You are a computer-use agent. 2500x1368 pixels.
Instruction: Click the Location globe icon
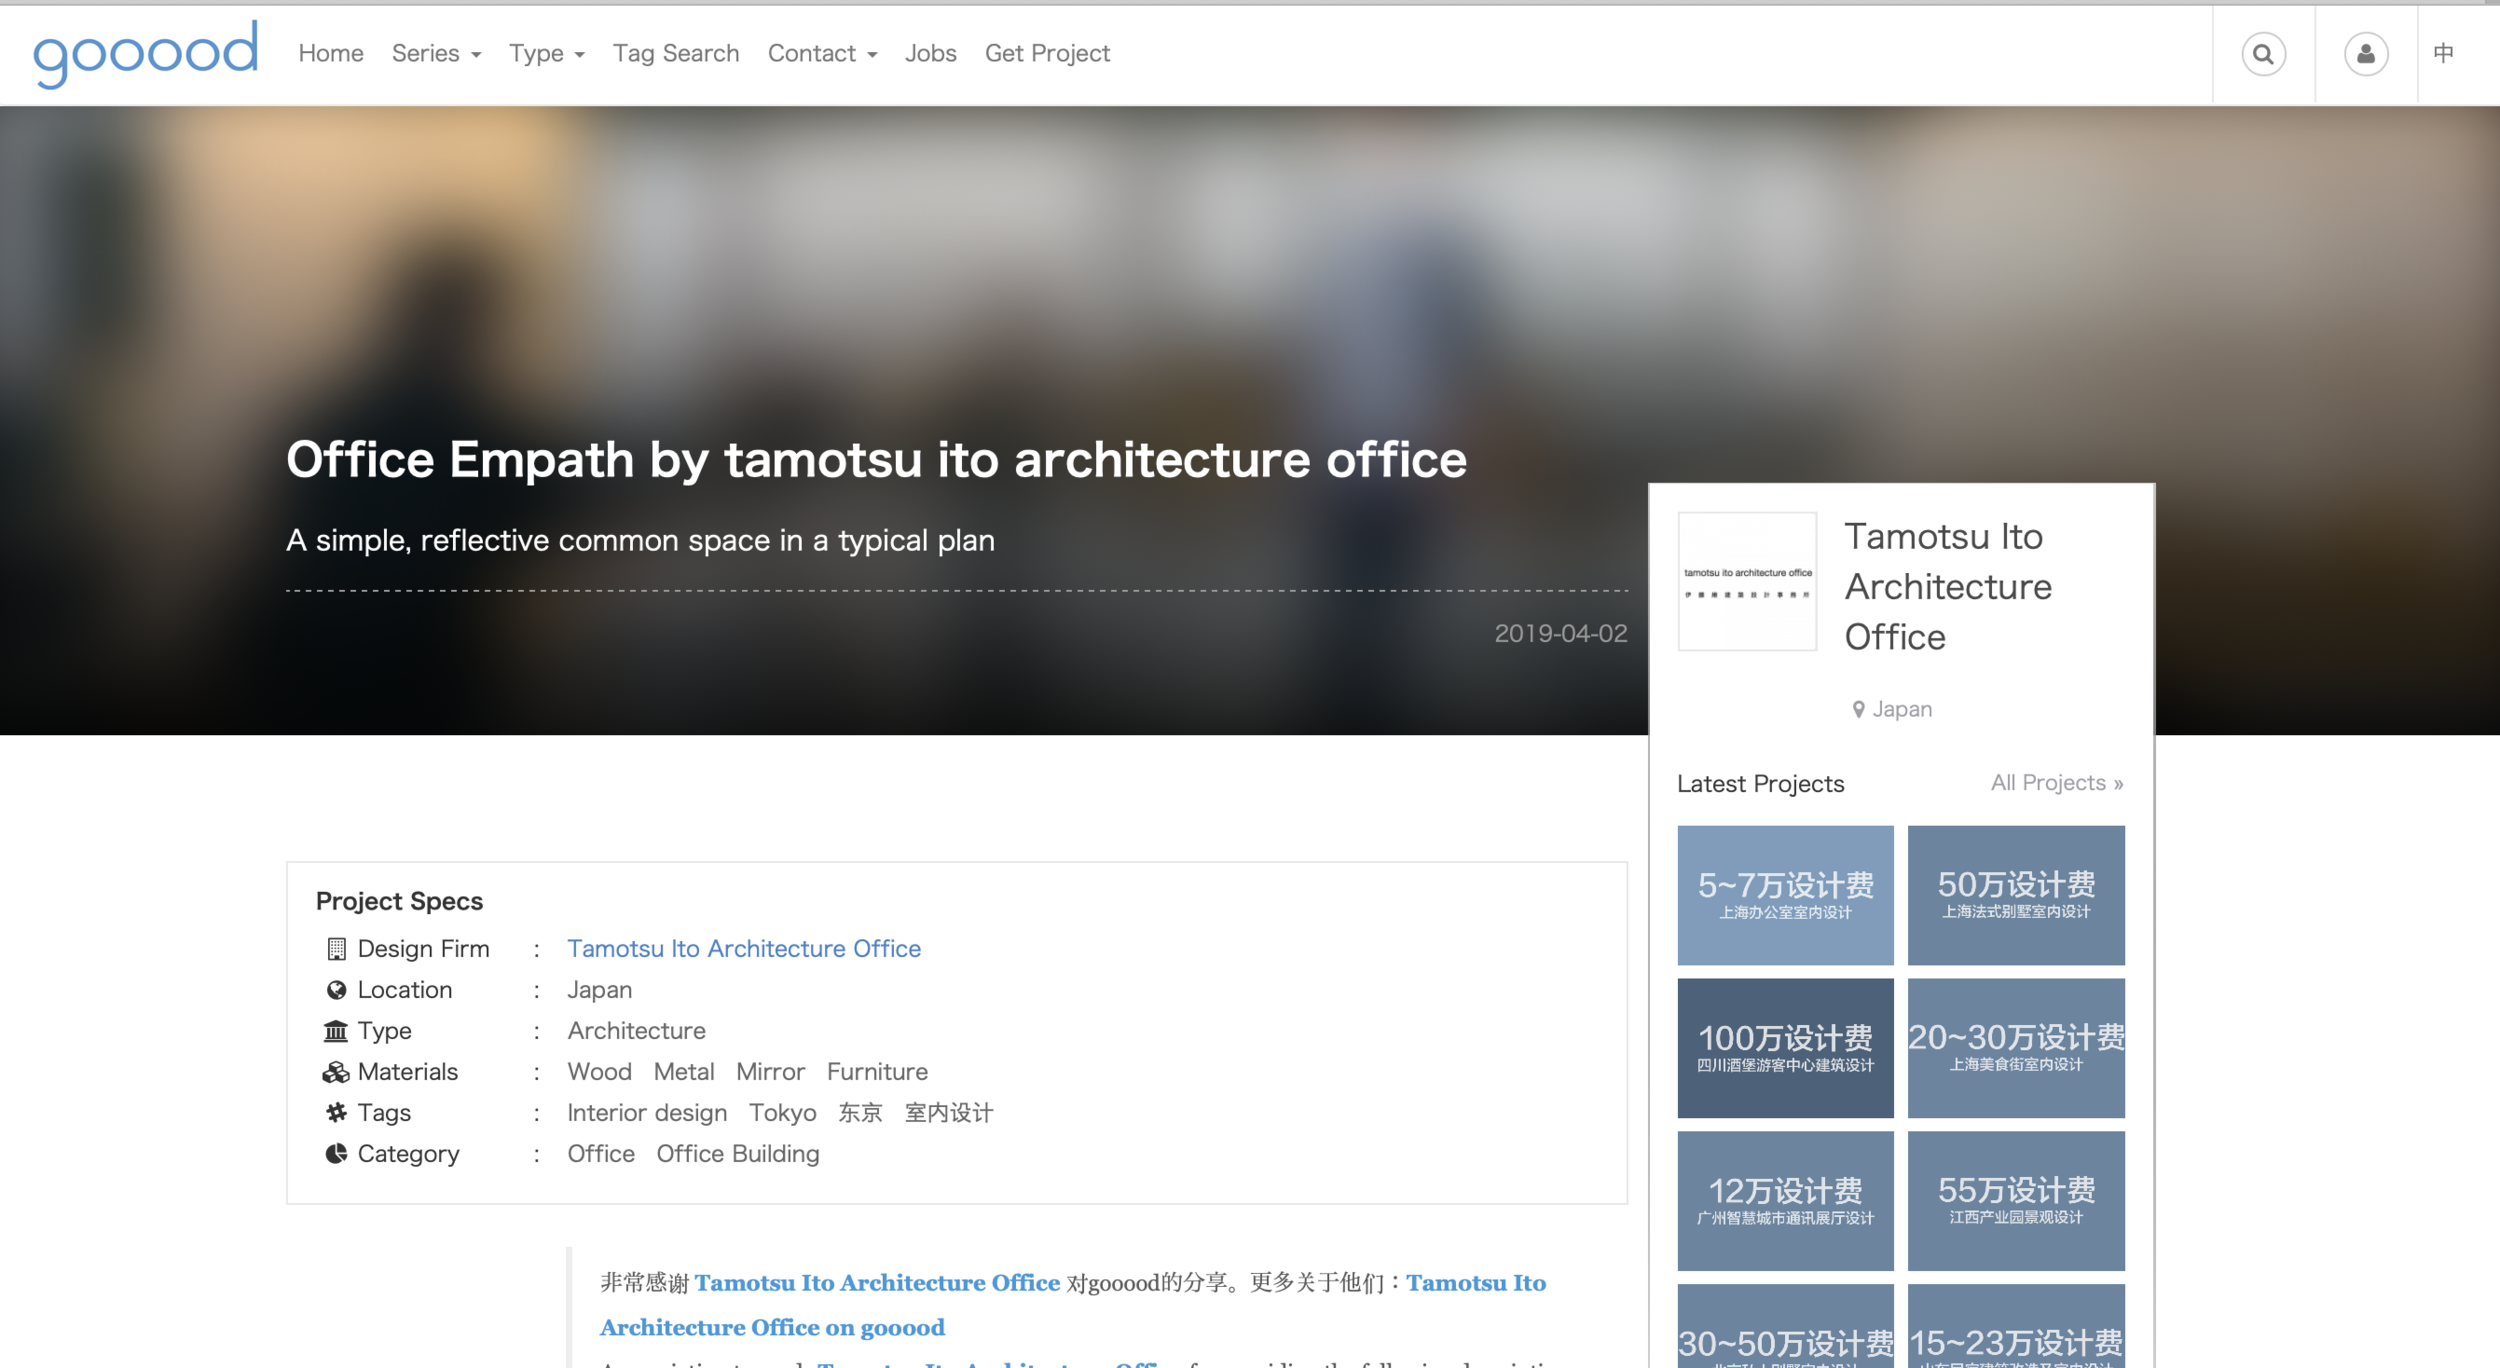click(x=336, y=989)
